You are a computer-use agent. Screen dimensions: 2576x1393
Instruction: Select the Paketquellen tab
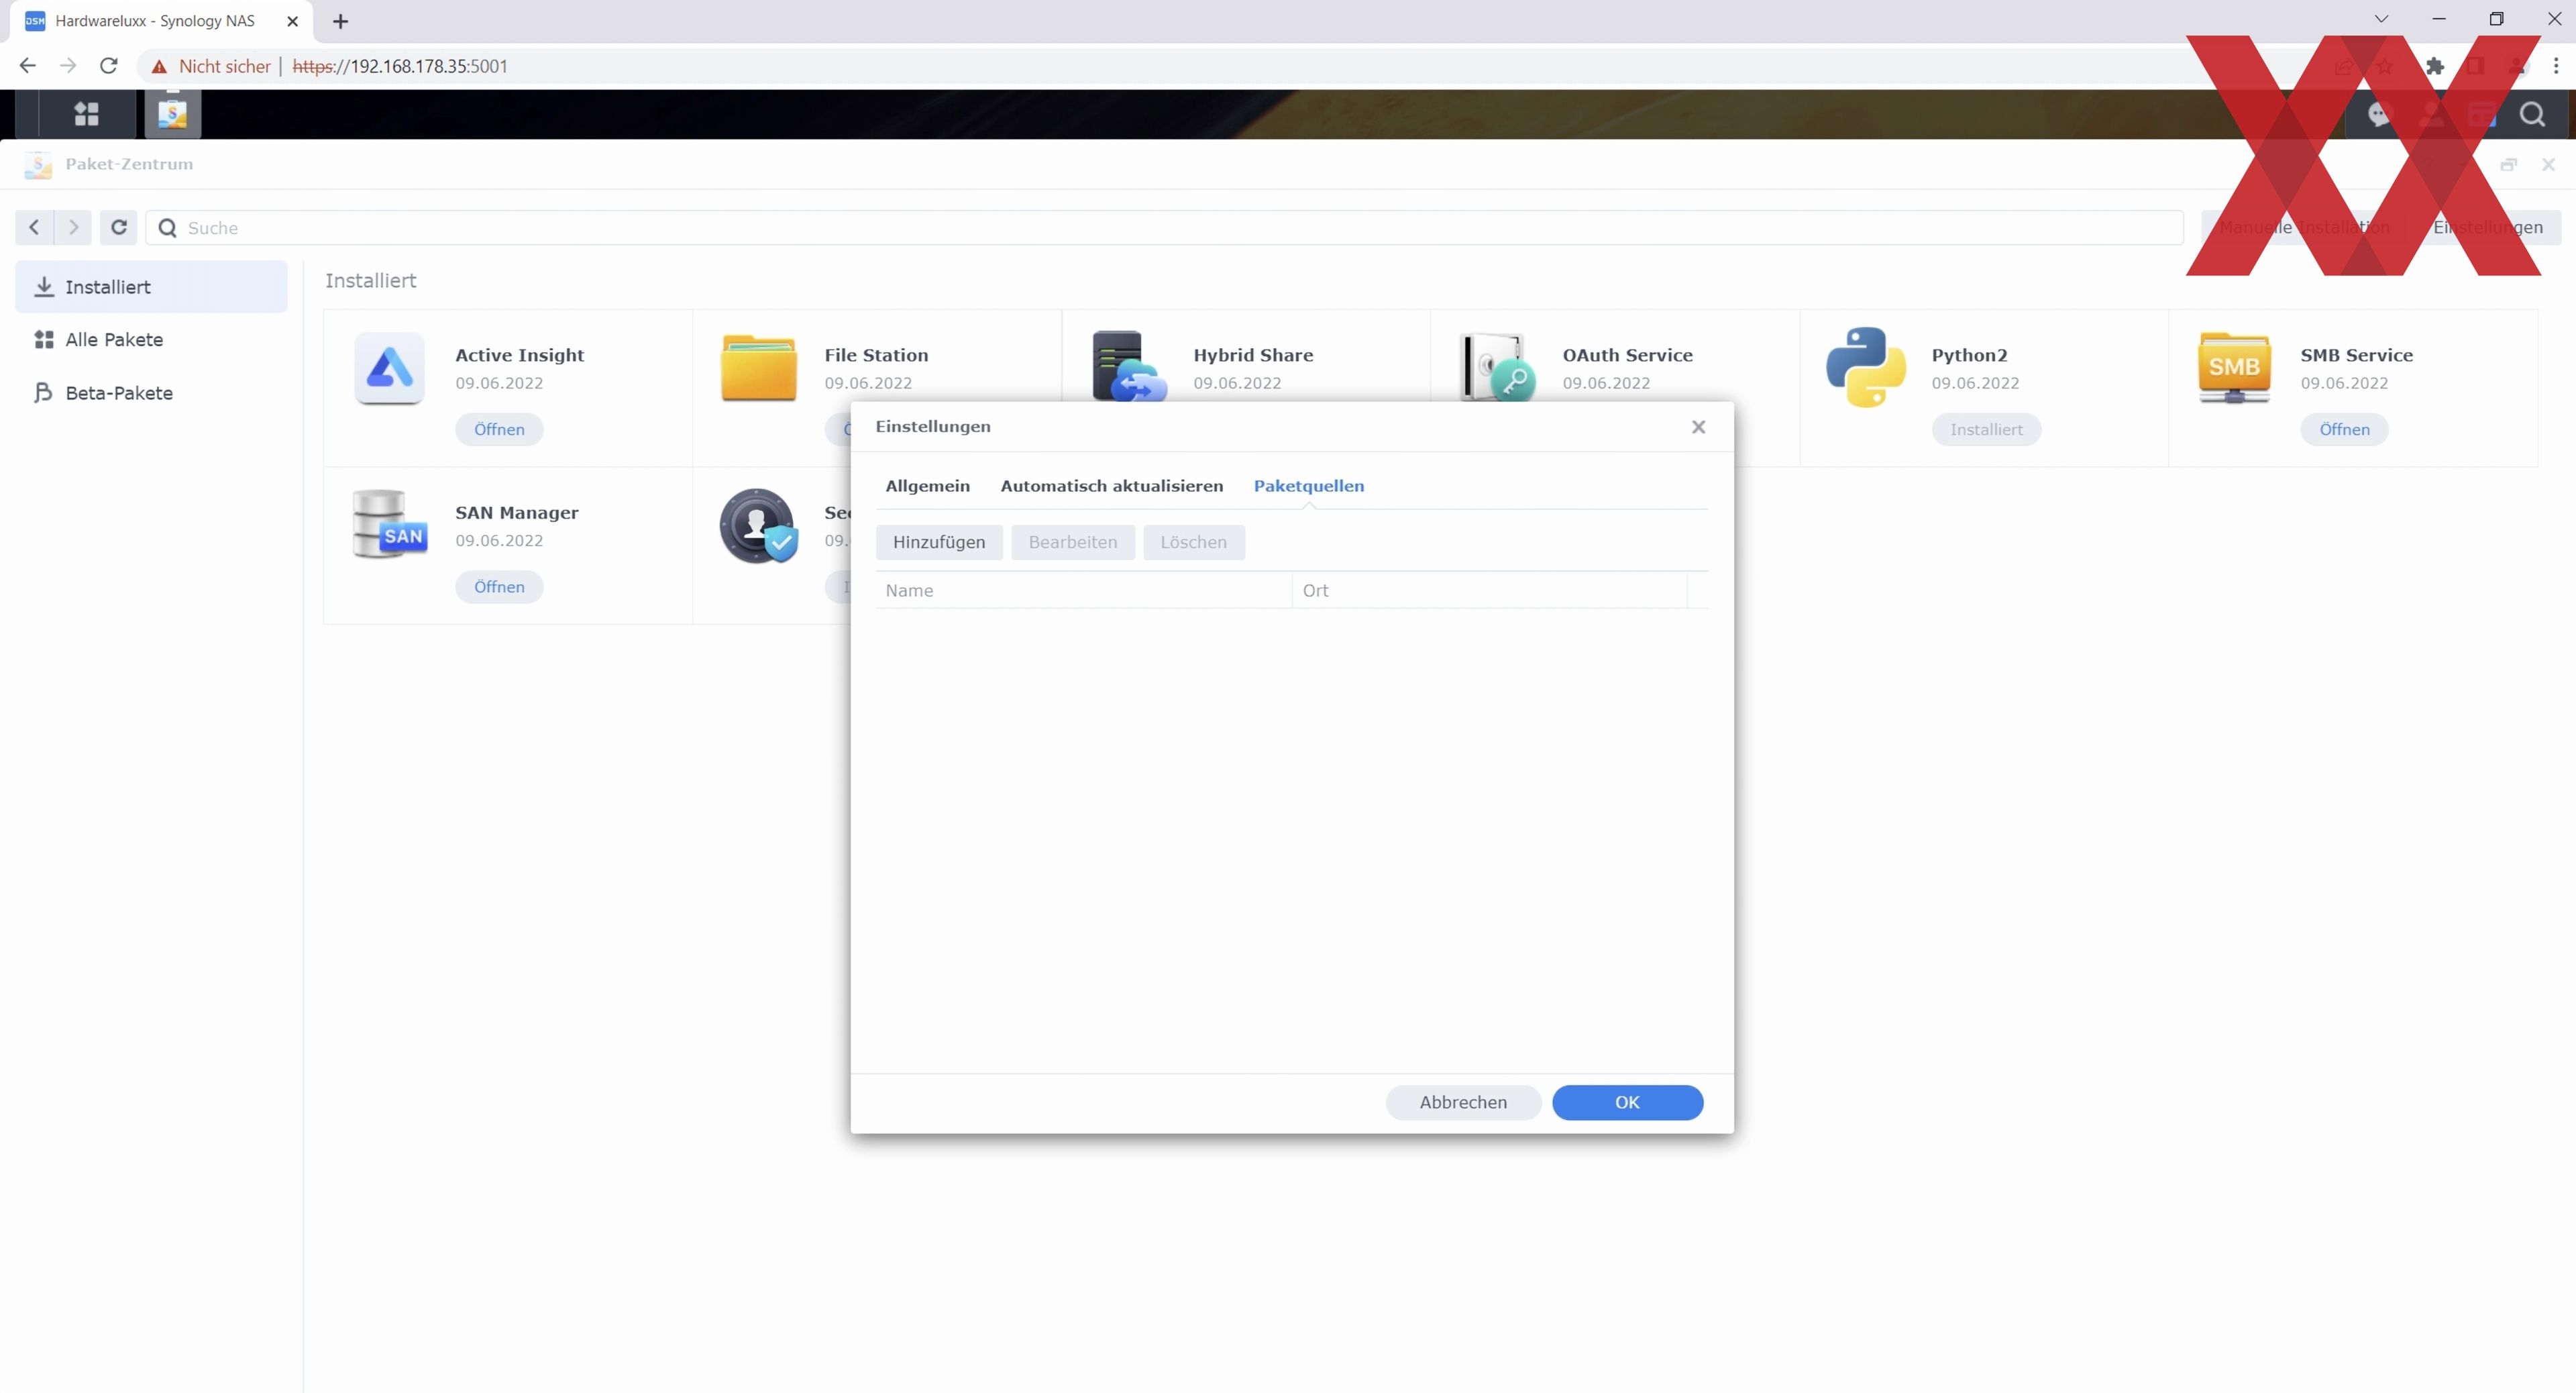click(1308, 486)
